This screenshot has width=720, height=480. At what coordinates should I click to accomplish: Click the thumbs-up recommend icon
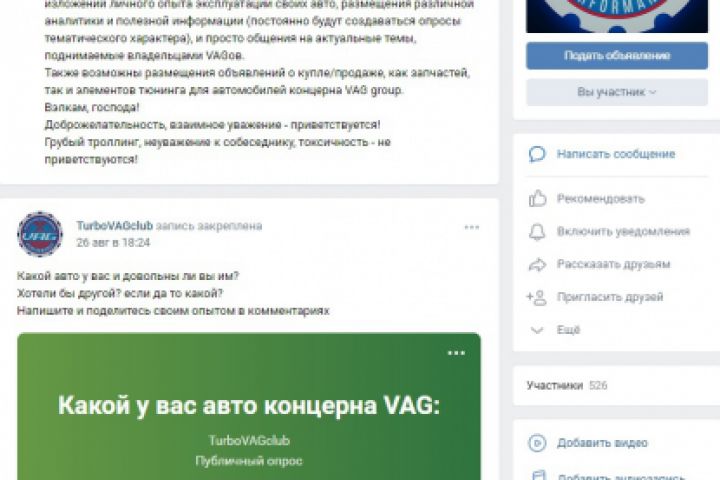click(x=537, y=198)
